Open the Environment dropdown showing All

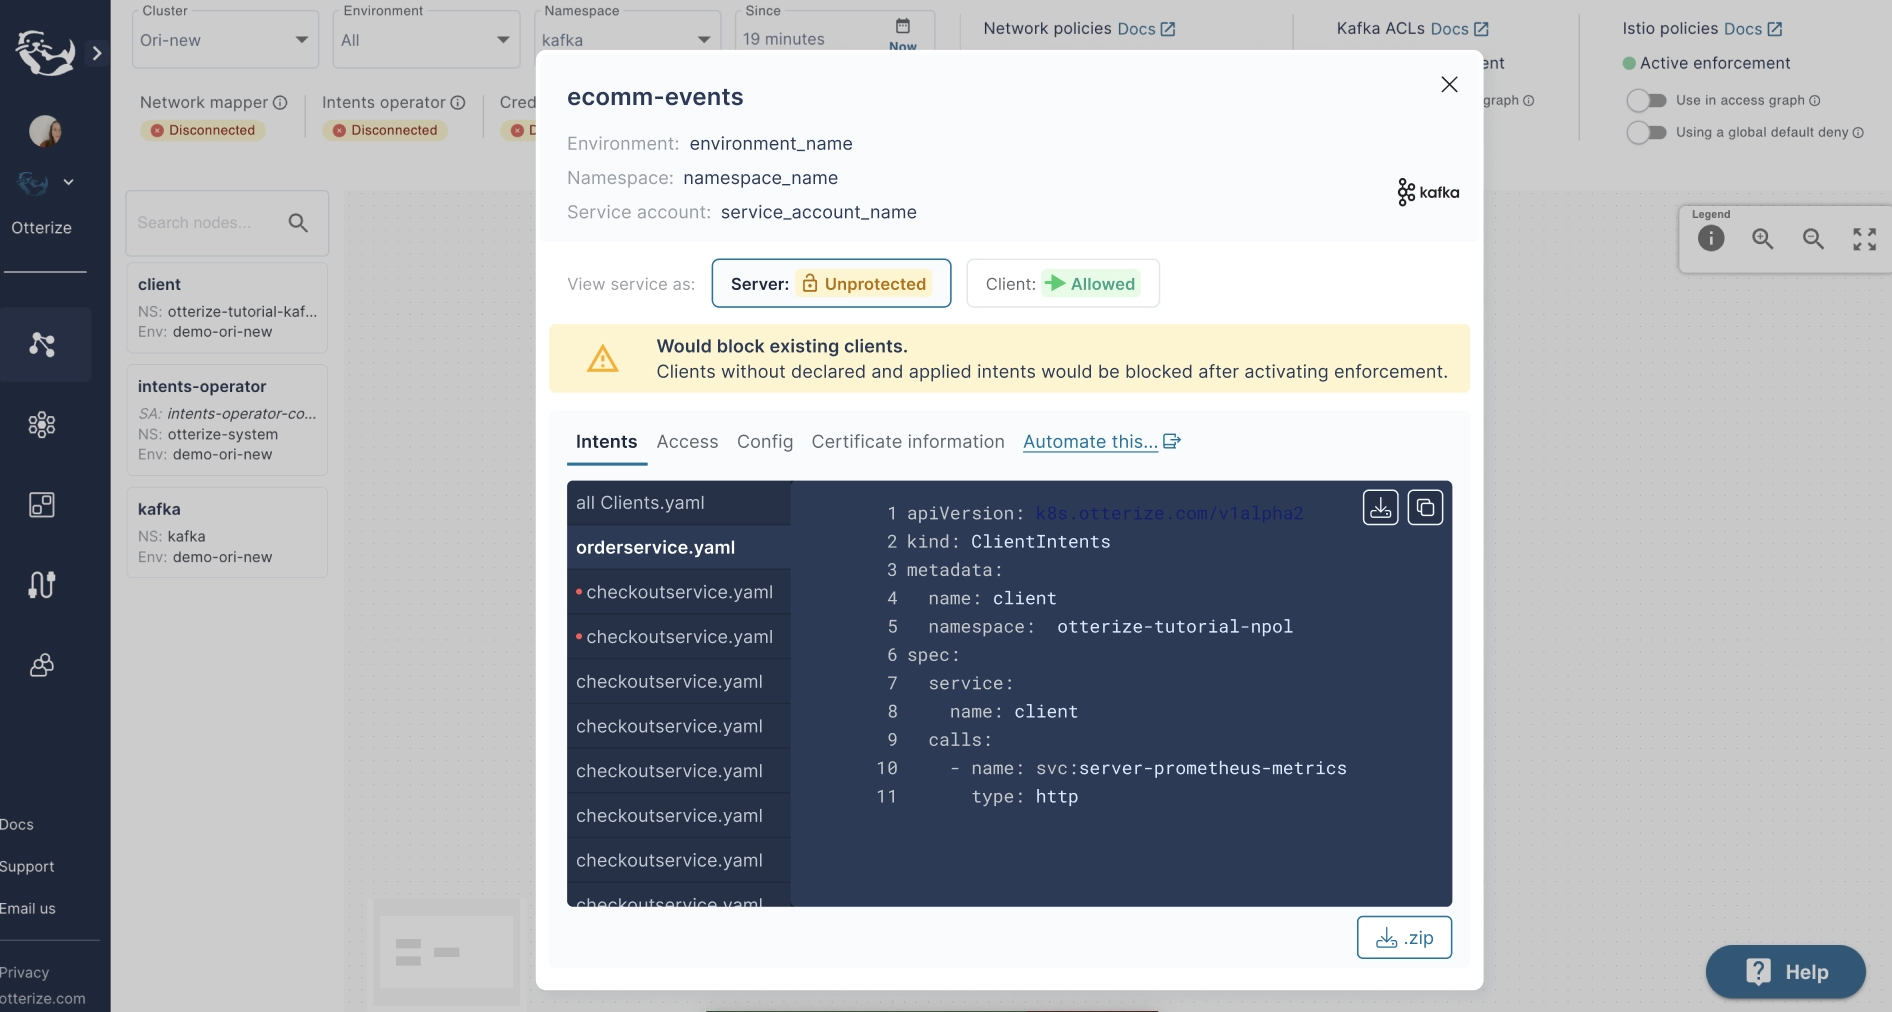pyautogui.click(x=426, y=40)
